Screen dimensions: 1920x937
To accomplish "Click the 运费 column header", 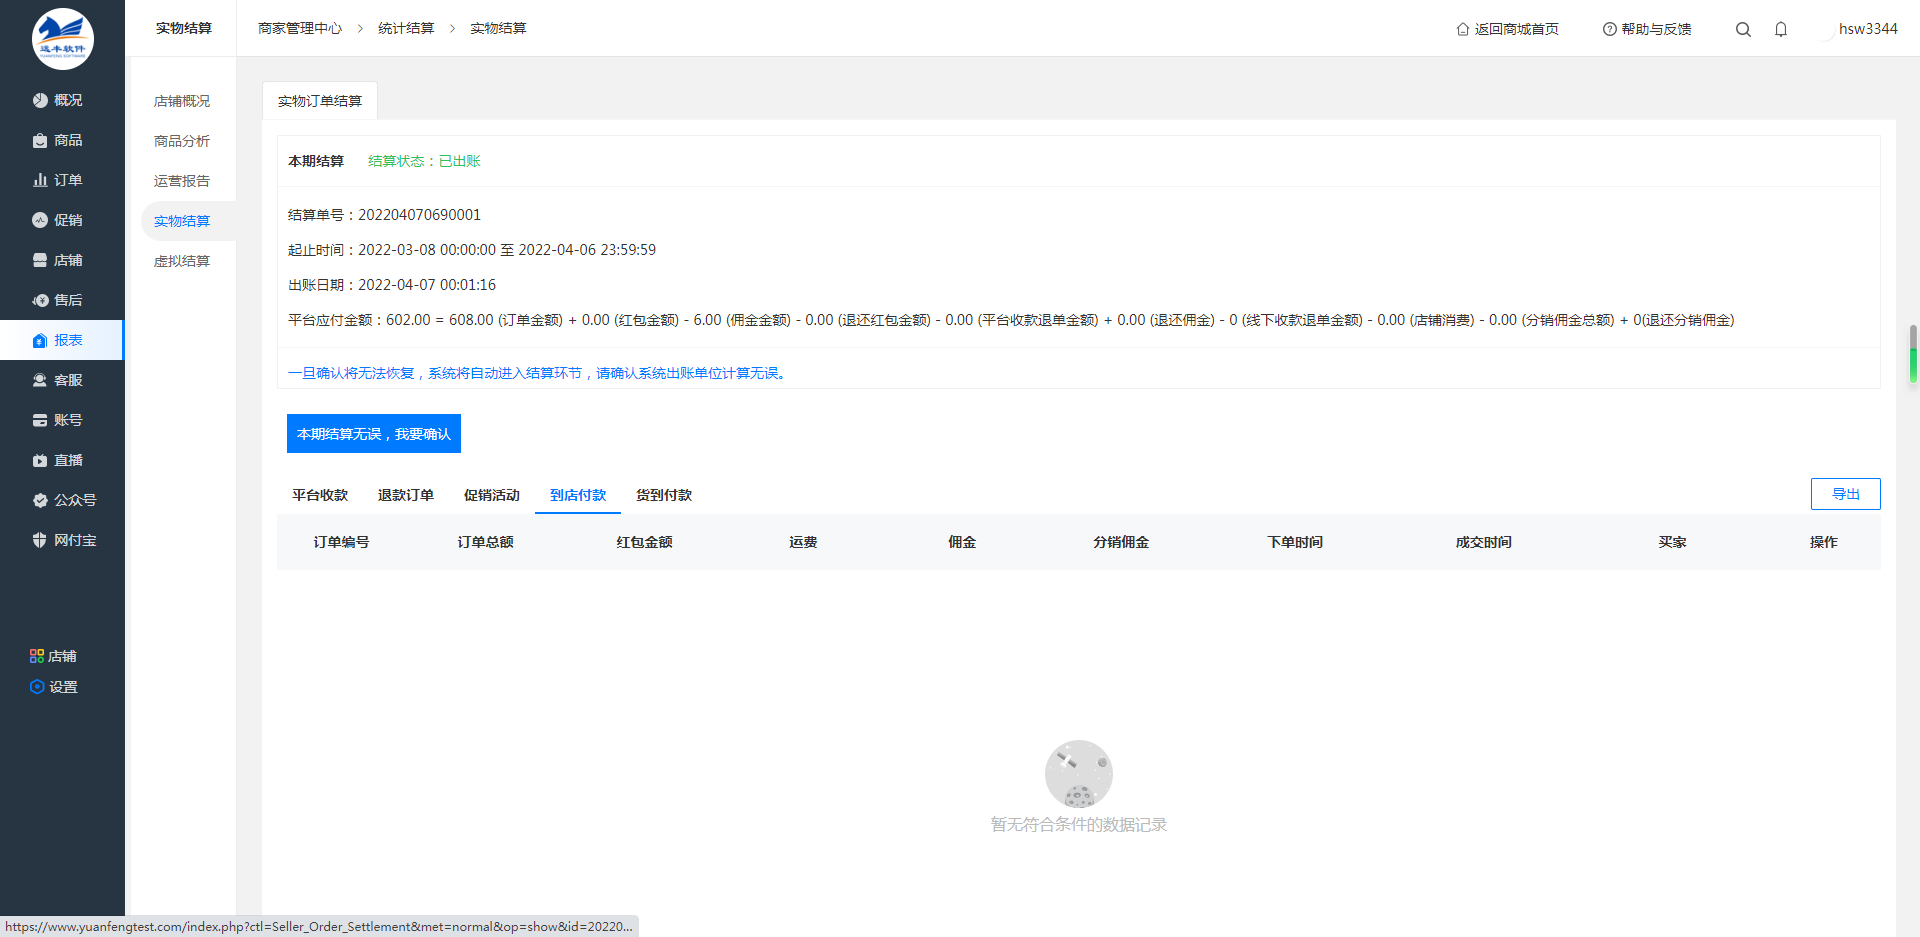I will pyautogui.click(x=803, y=542).
